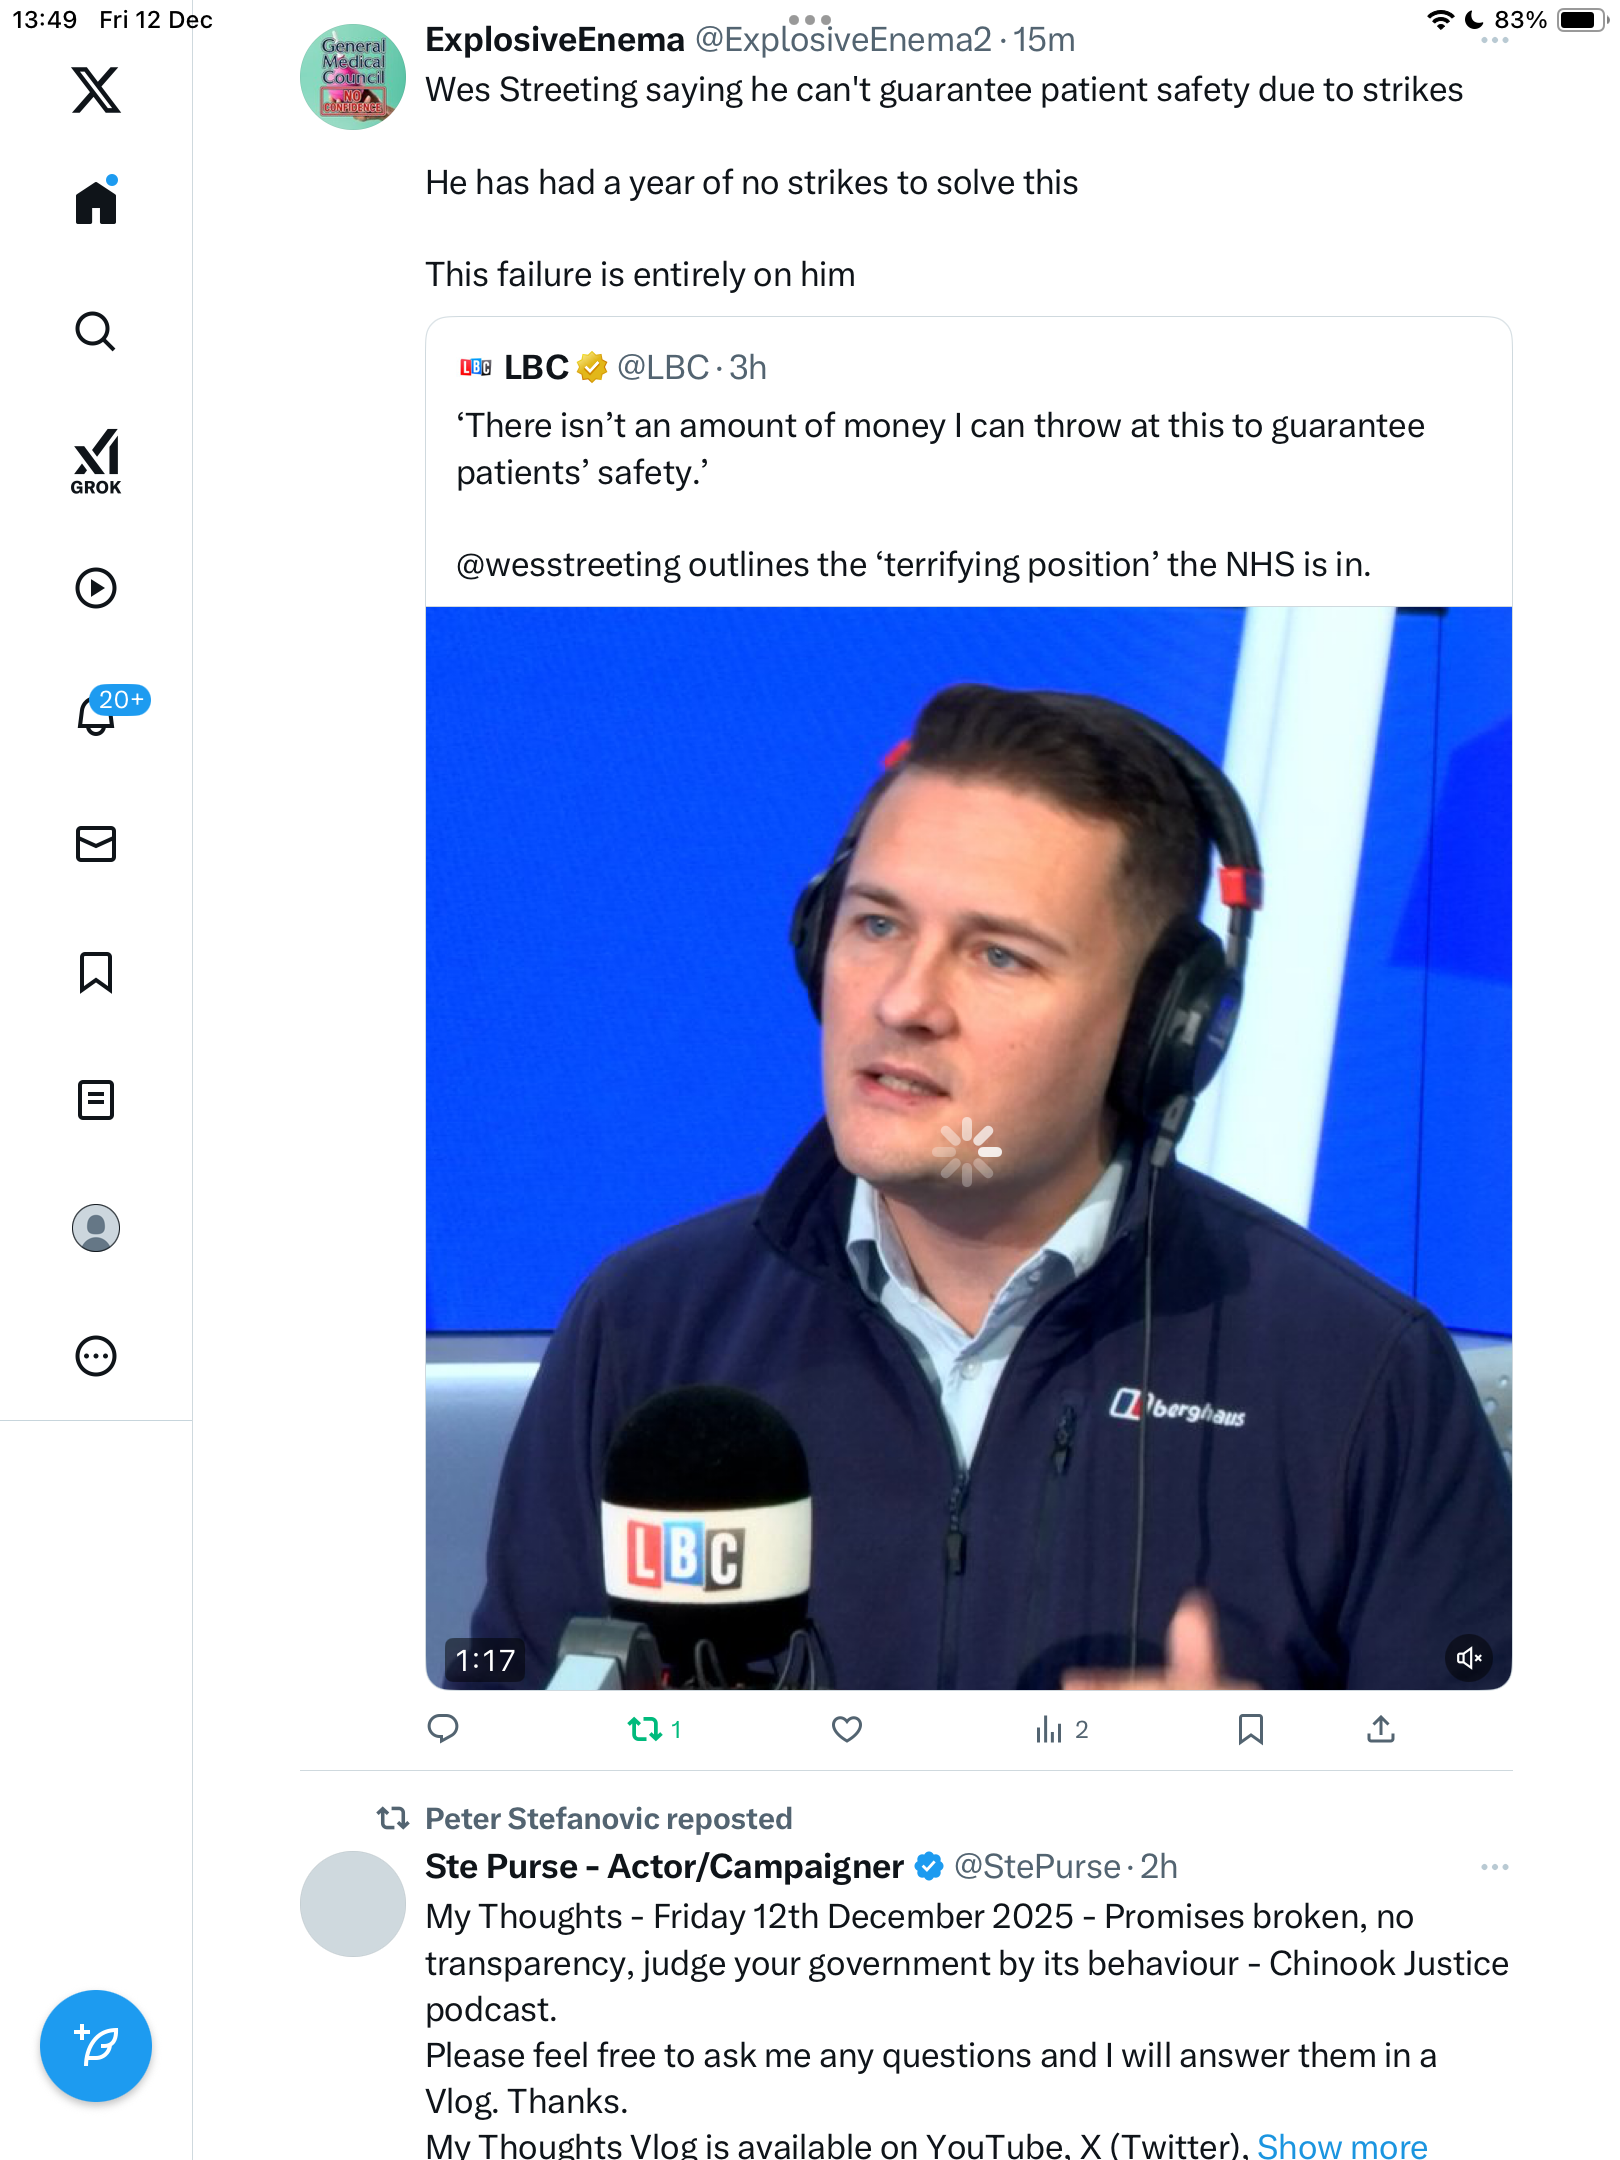Open the Grok assistant
This screenshot has width=1620, height=2160.
(x=96, y=462)
